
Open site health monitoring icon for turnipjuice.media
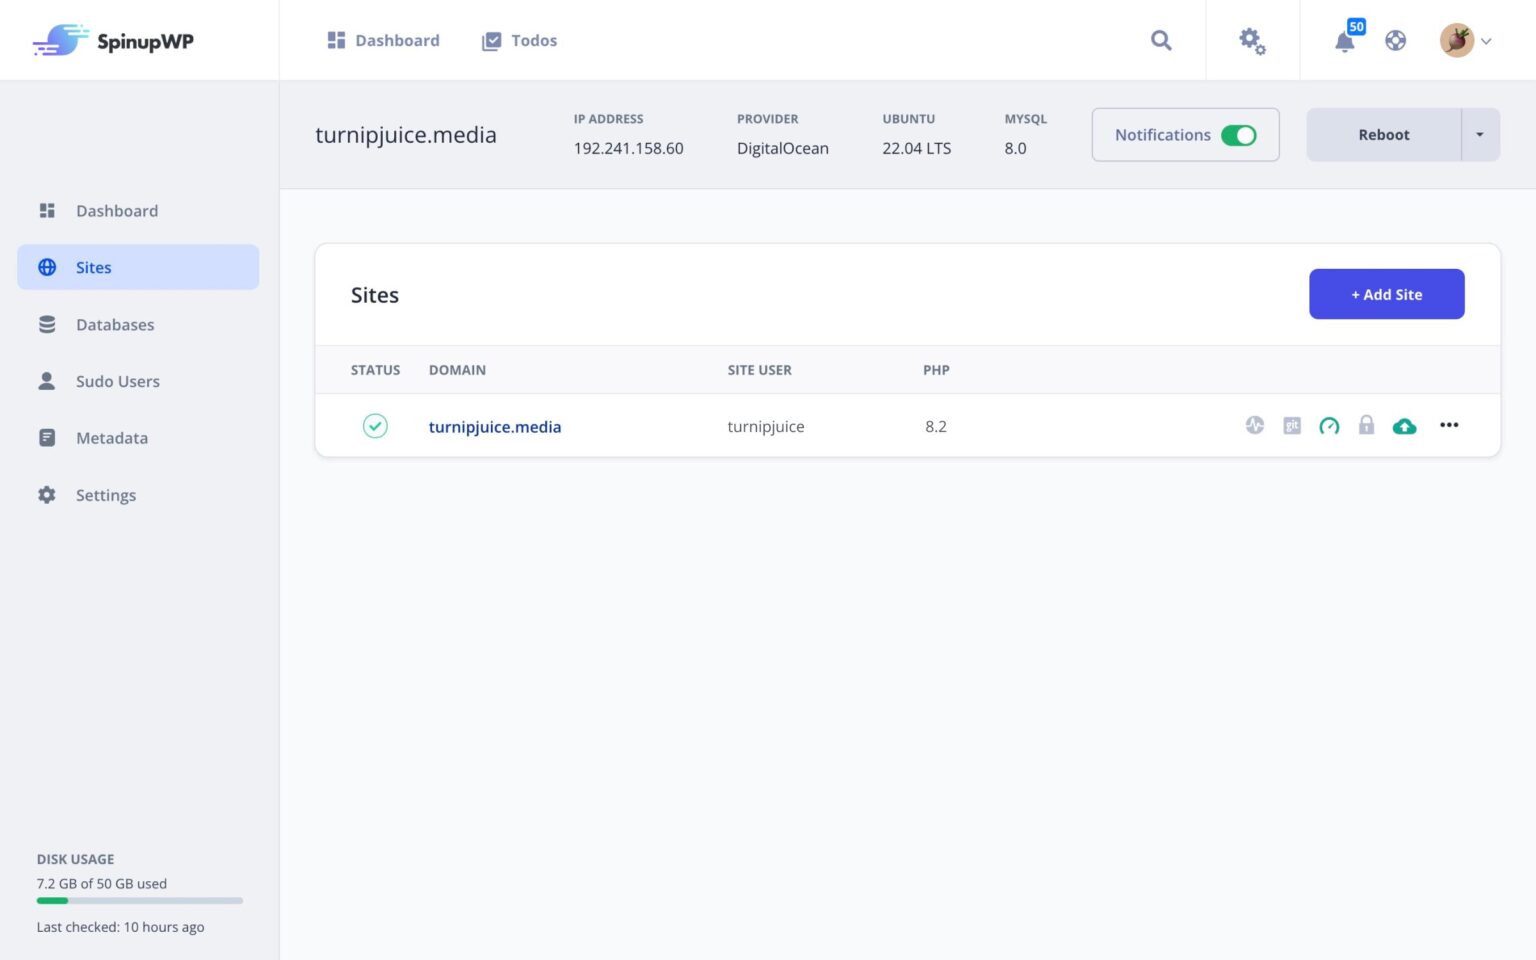pyautogui.click(x=1254, y=425)
